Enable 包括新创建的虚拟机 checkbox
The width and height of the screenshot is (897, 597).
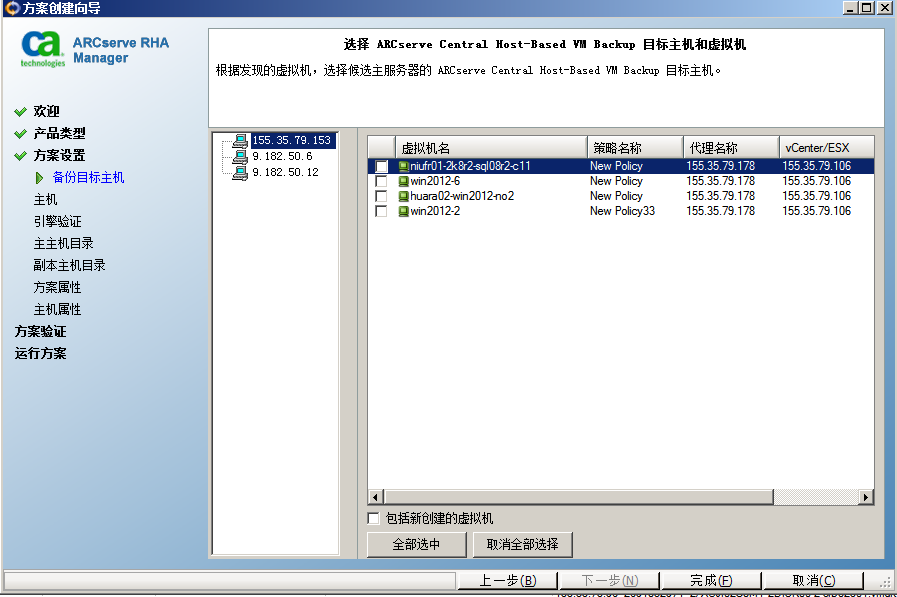coord(373,518)
